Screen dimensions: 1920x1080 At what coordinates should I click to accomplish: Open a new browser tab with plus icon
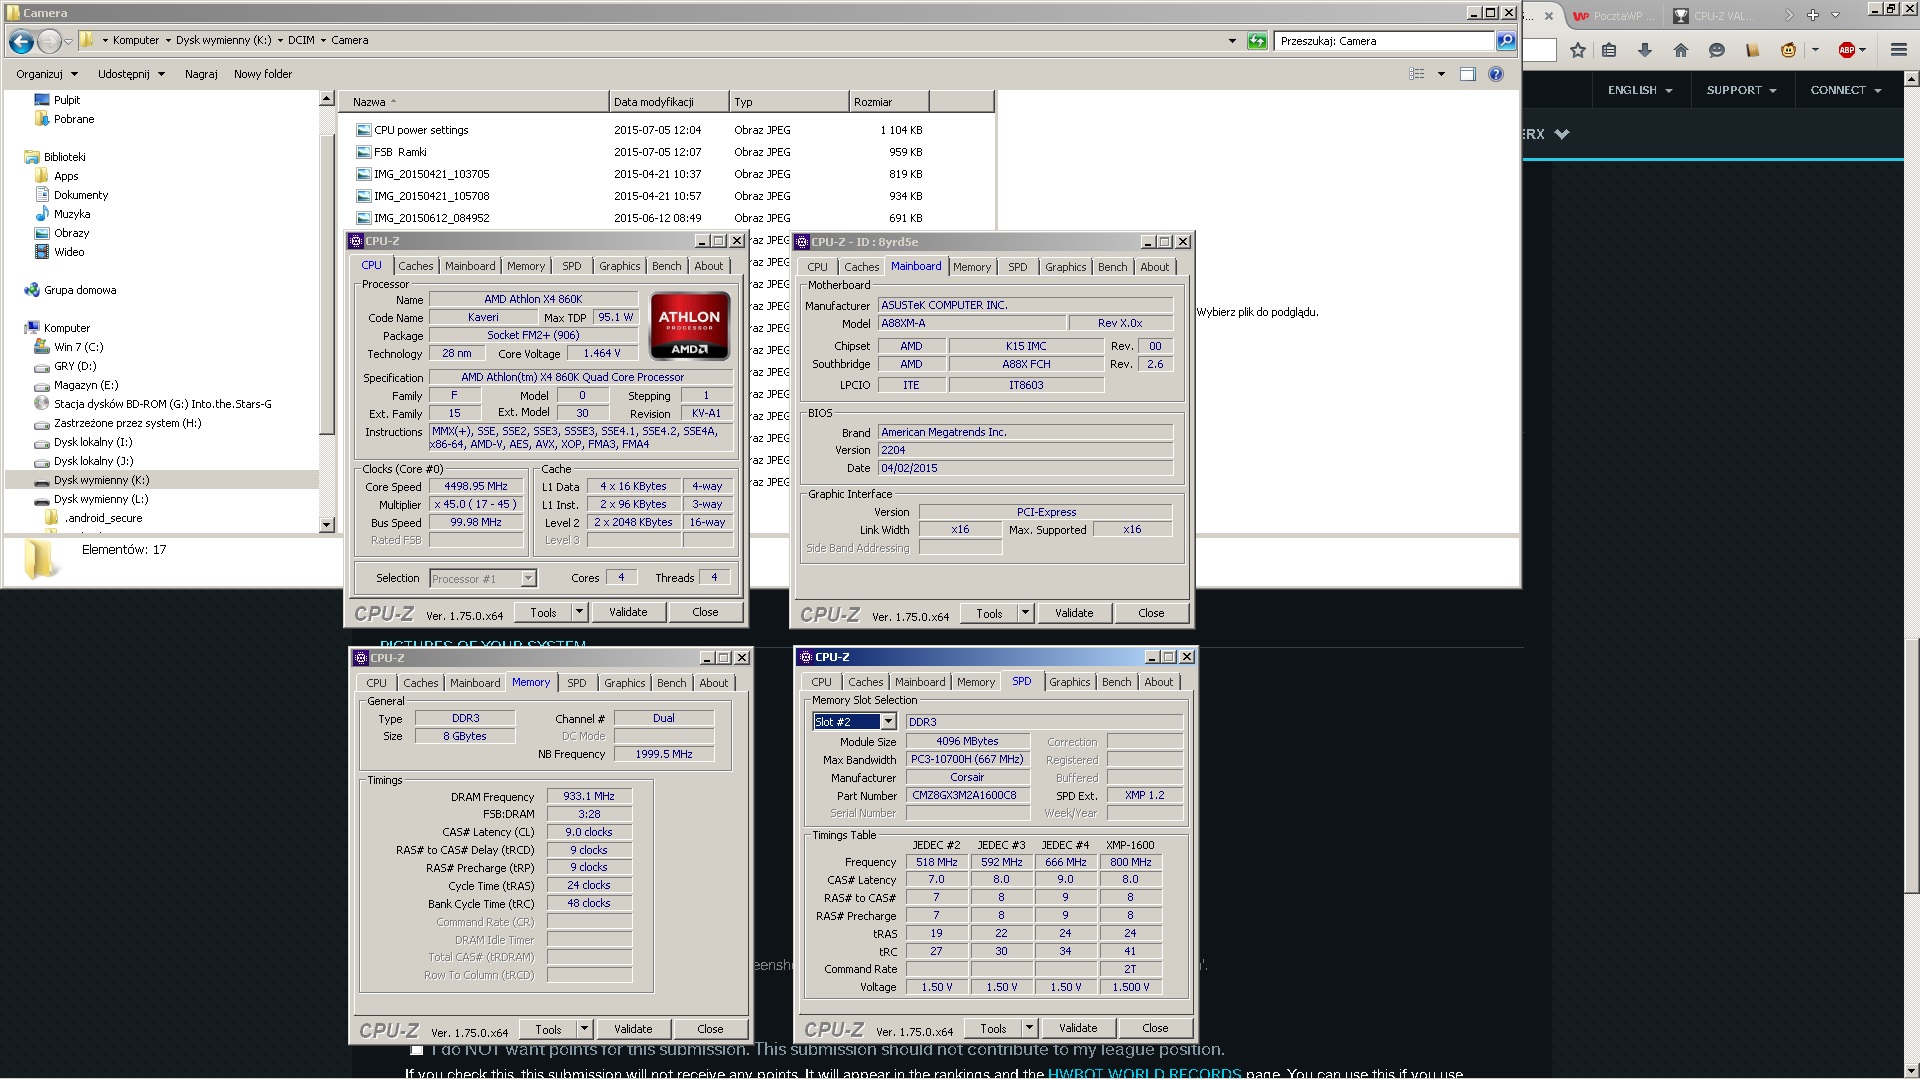click(x=1813, y=15)
